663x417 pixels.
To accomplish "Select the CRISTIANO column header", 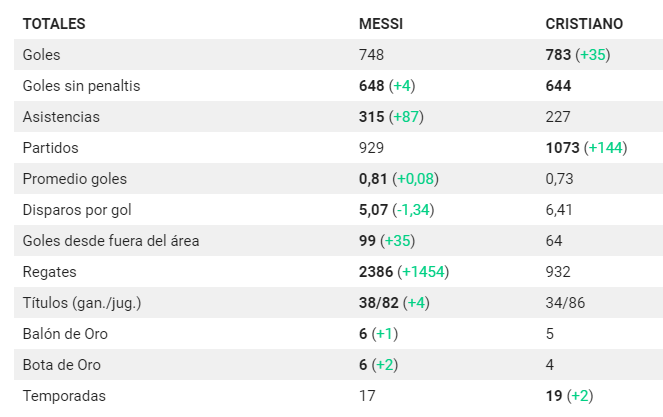I will (x=584, y=24).
